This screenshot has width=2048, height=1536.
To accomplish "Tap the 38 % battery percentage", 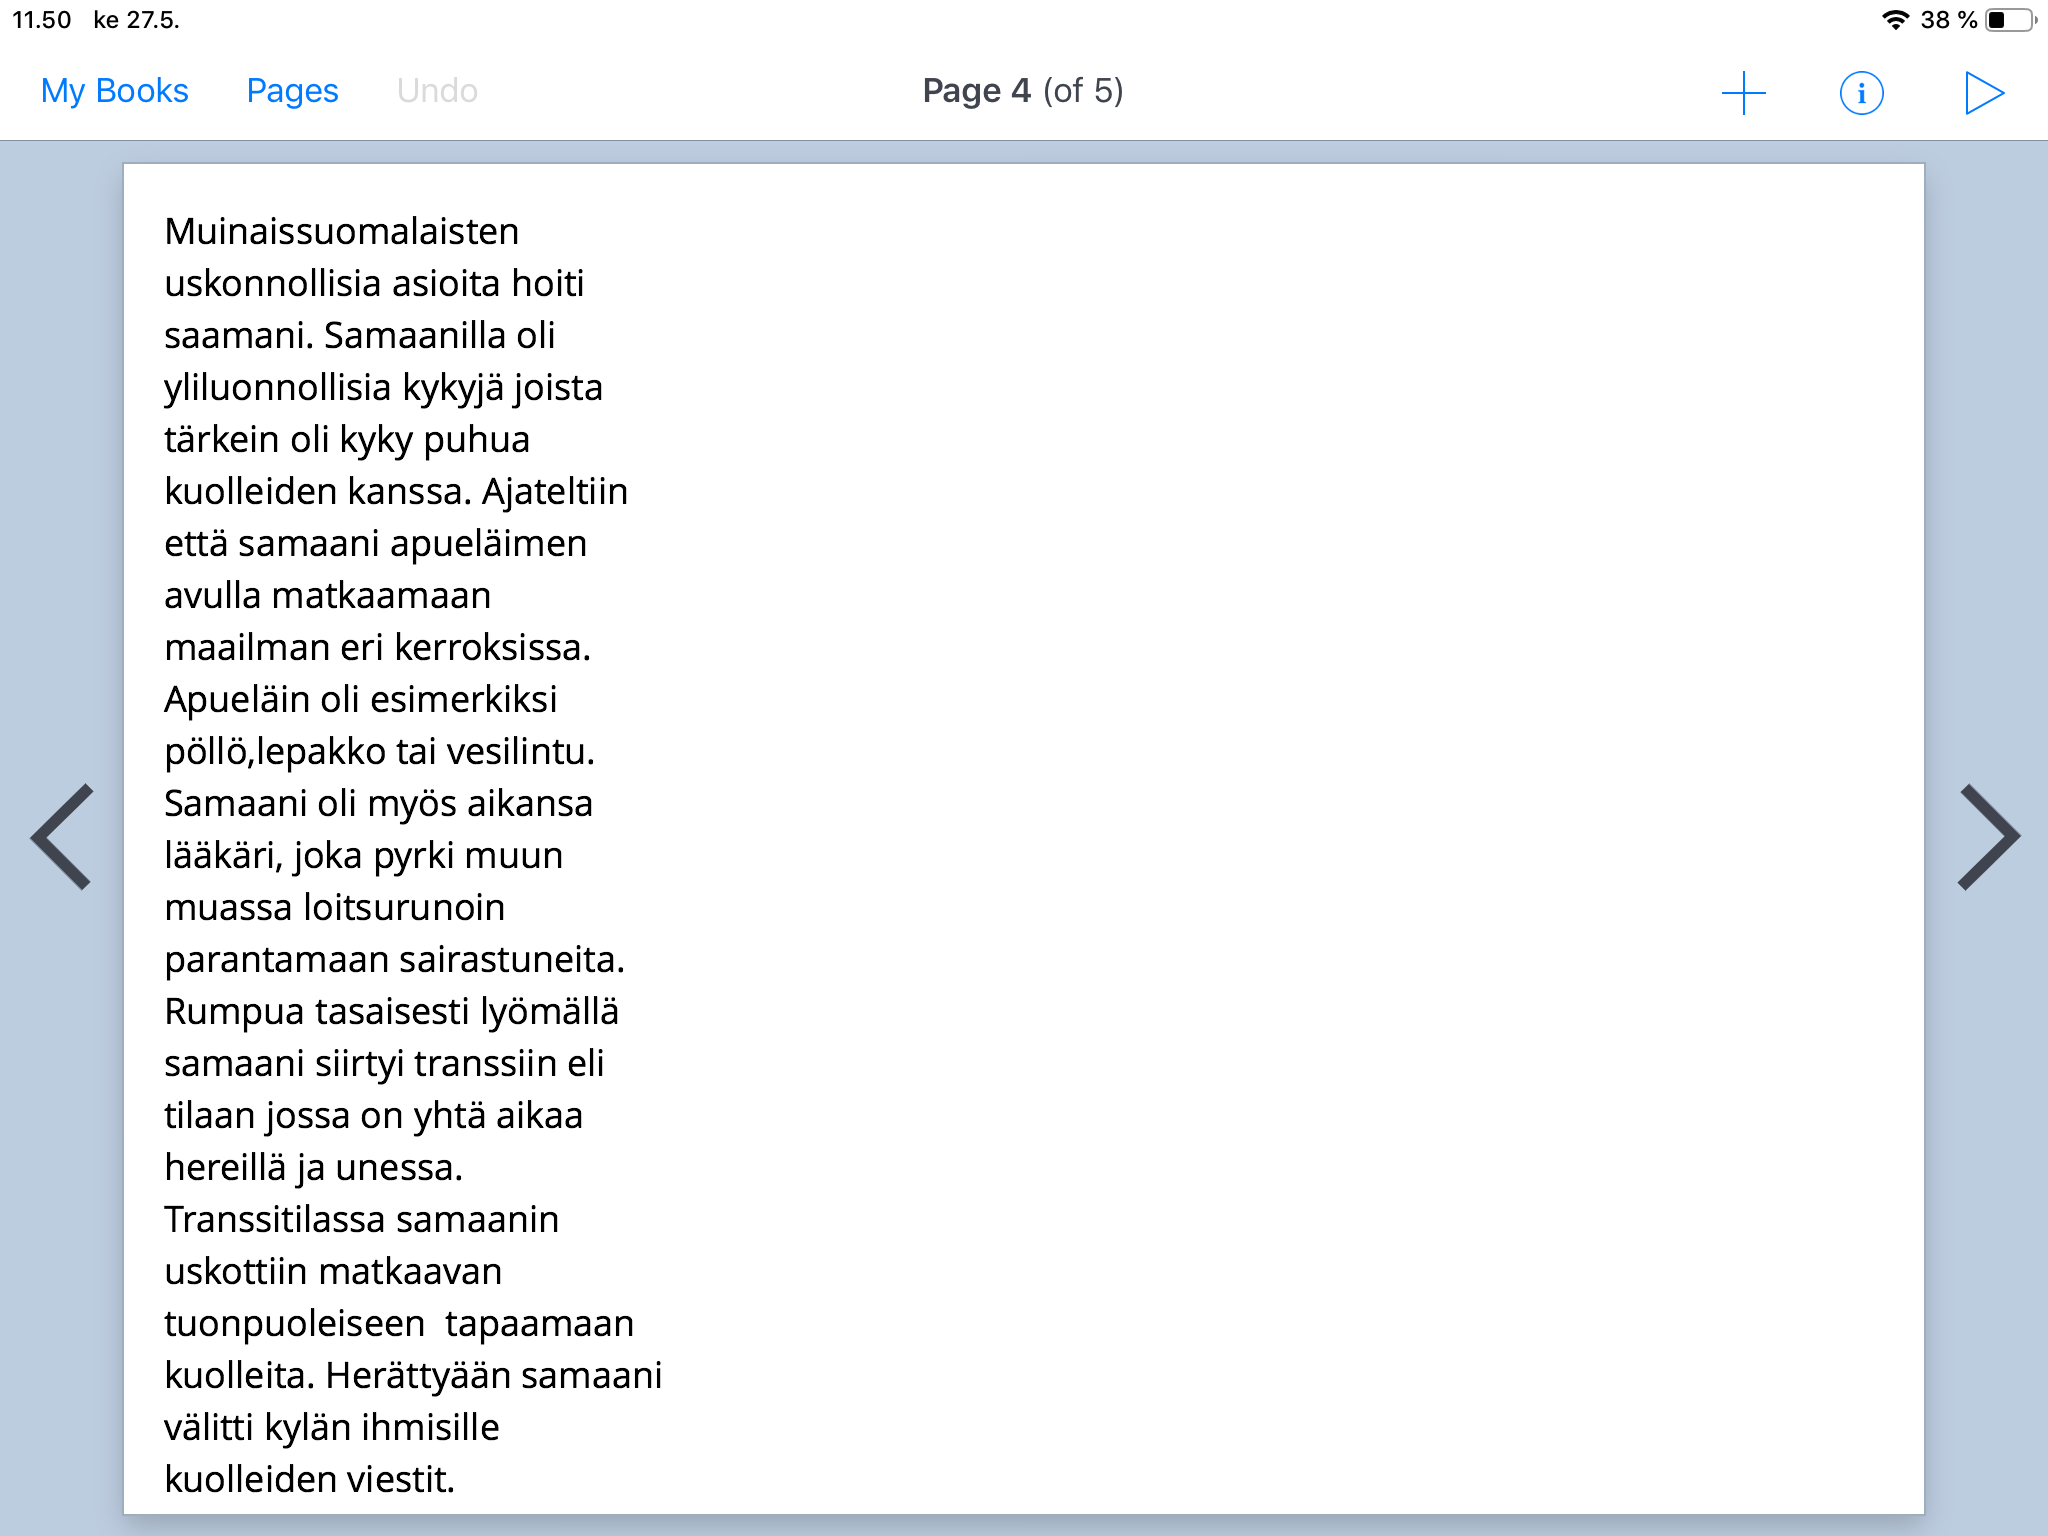I will pyautogui.click(x=1948, y=20).
